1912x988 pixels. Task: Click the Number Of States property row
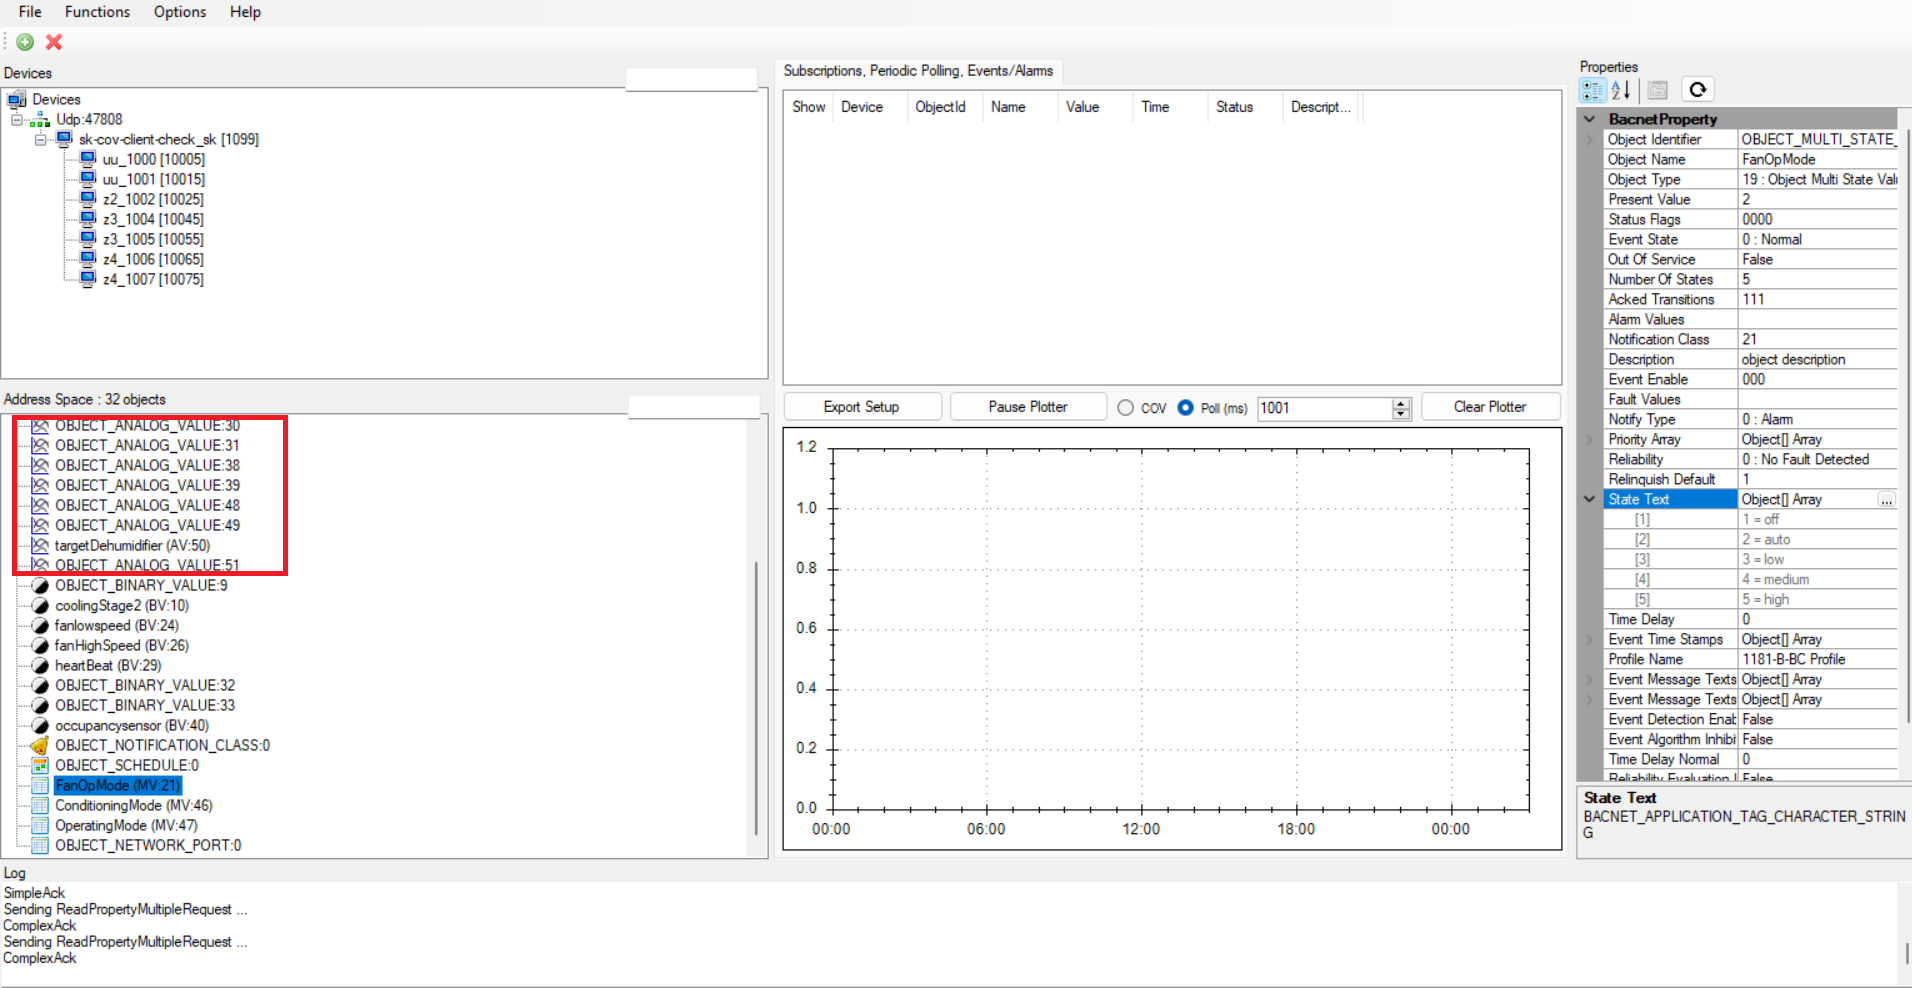pos(1751,279)
